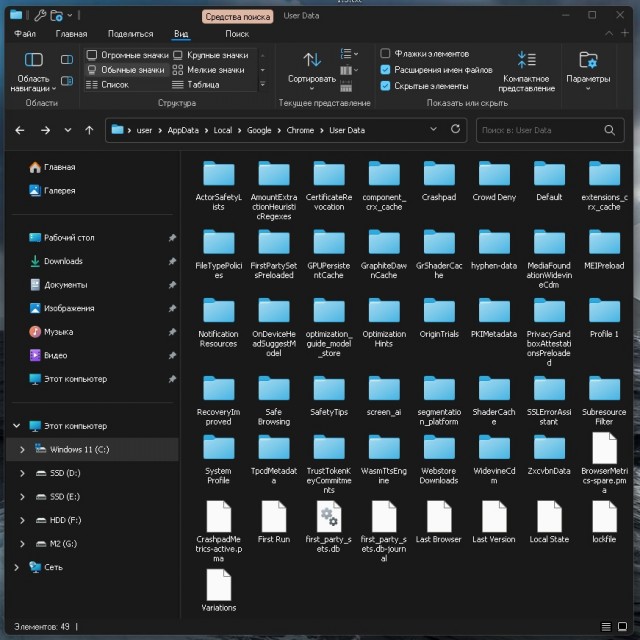Open the address bar history dropdown

[x=433, y=130]
